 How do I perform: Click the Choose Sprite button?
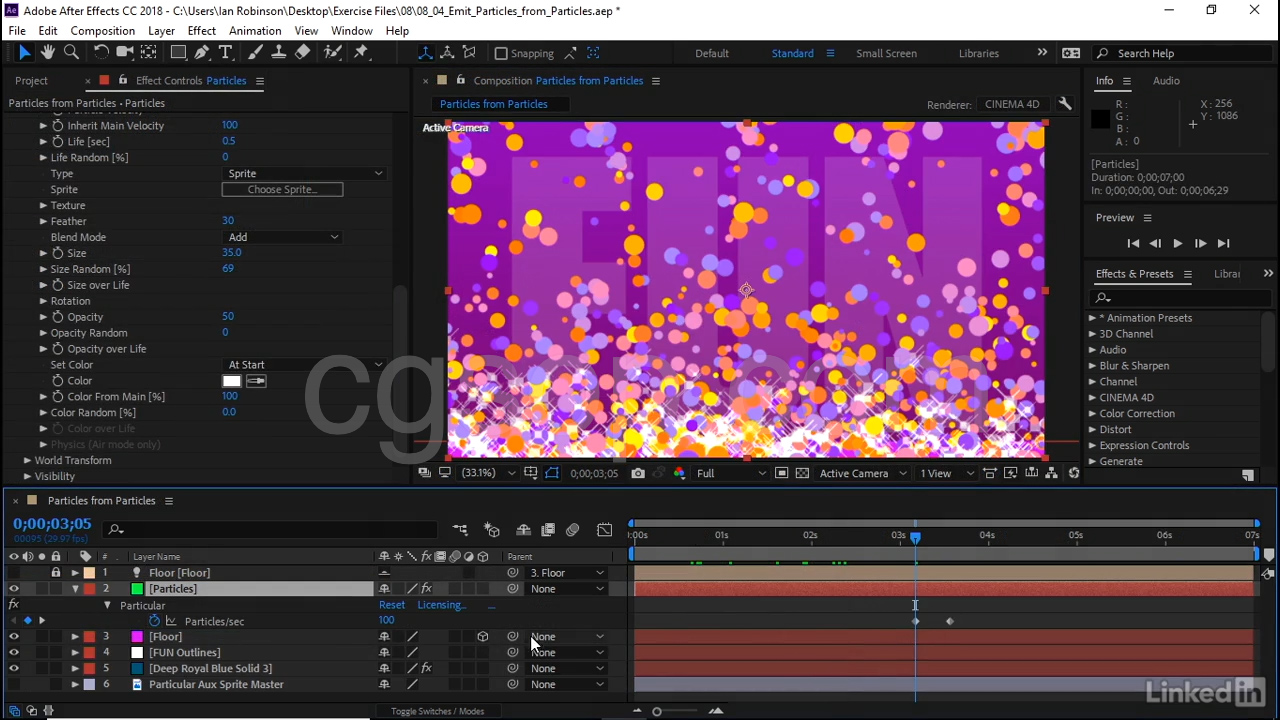point(282,189)
